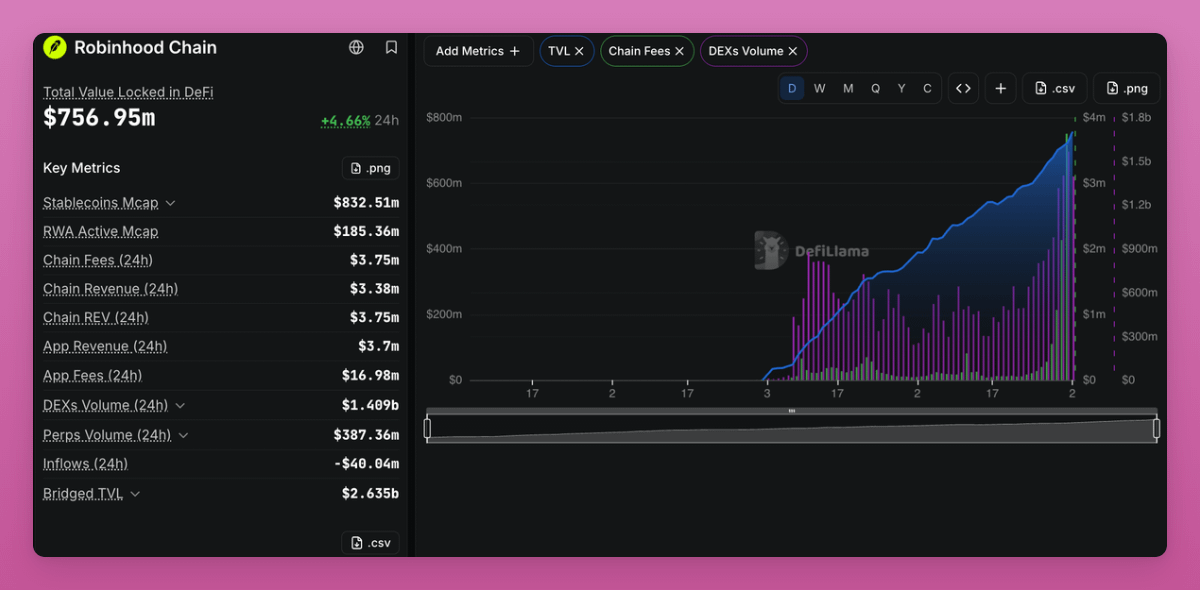Click the +4.66% 24h change value

coord(345,121)
